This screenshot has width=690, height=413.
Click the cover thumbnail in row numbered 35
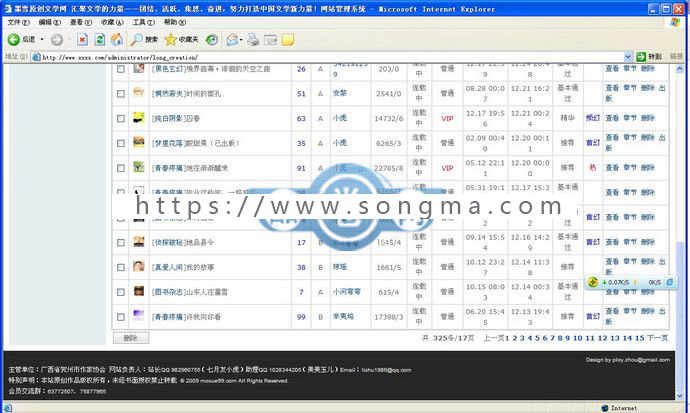139,143
